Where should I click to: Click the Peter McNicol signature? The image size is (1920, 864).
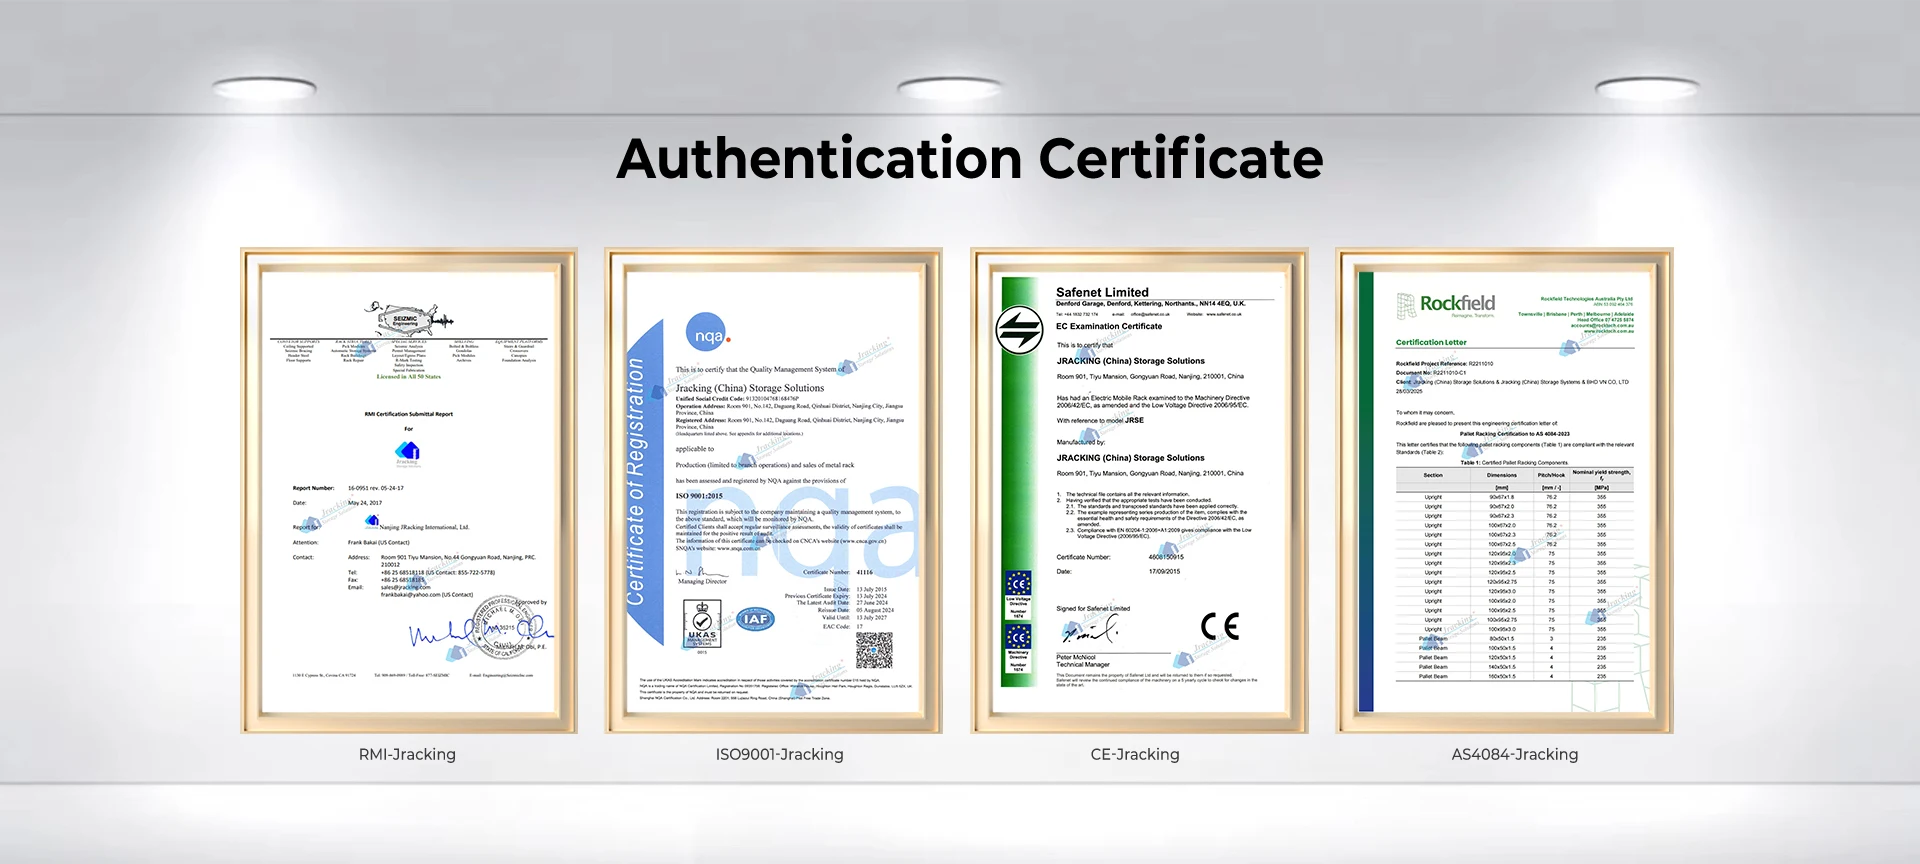[x=1089, y=632]
